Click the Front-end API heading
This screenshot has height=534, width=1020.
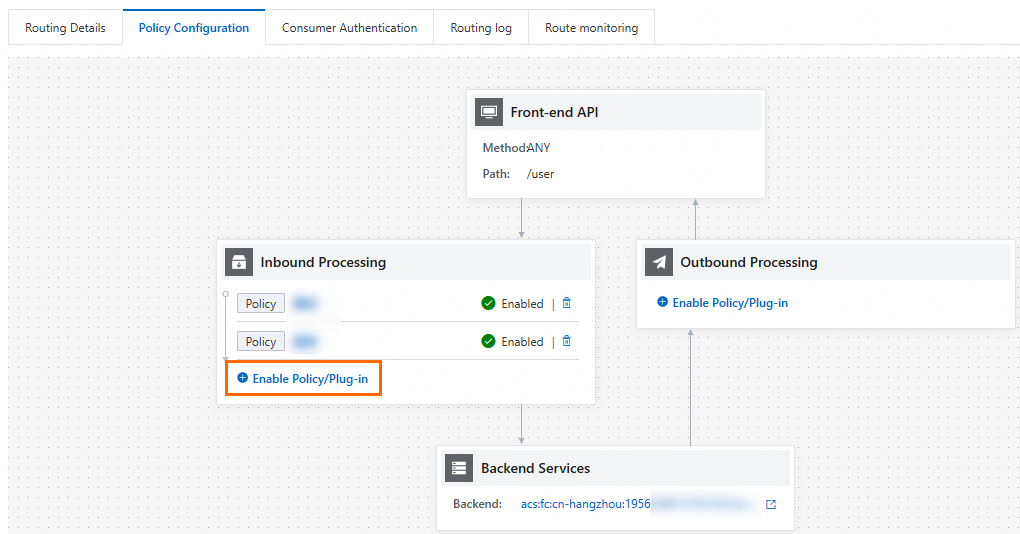click(x=554, y=112)
